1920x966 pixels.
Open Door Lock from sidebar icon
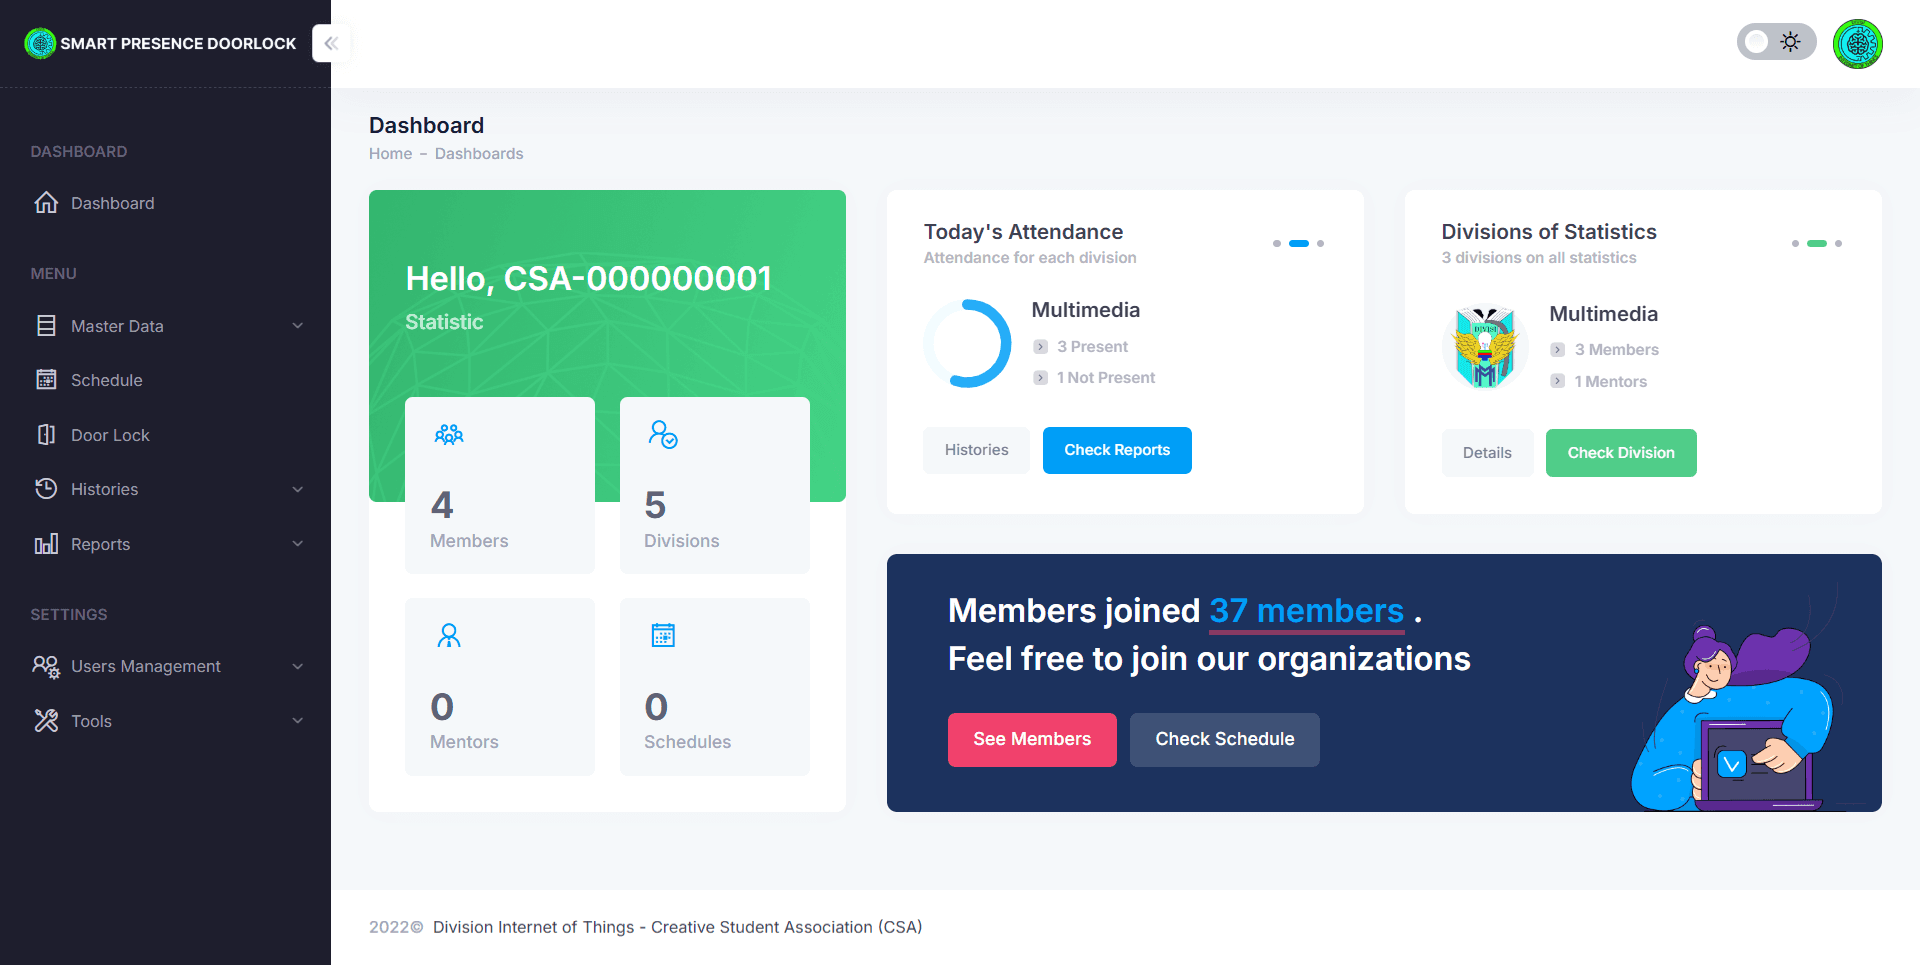(46, 434)
